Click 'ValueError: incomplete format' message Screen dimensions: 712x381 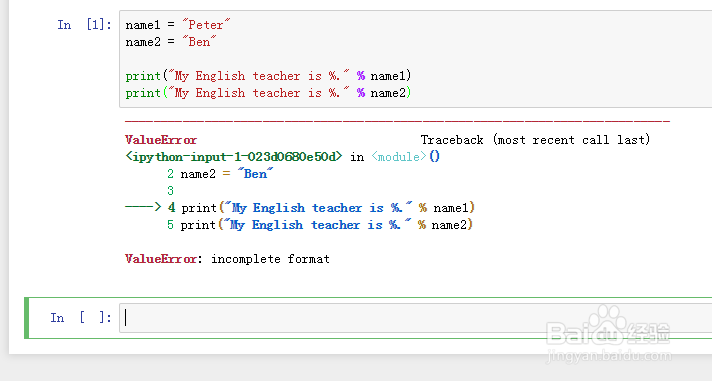pyautogui.click(x=227, y=259)
